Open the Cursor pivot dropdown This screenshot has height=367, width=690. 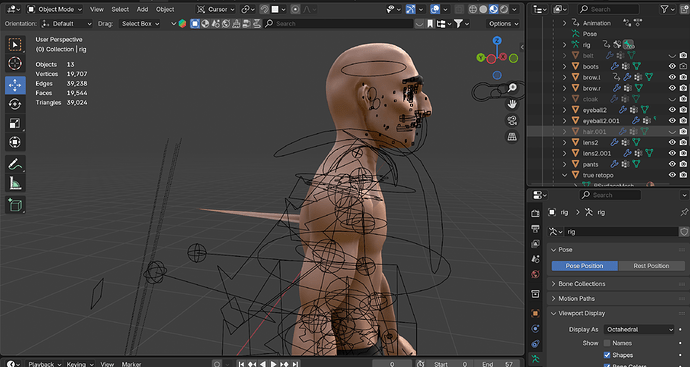[x=216, y=9]
